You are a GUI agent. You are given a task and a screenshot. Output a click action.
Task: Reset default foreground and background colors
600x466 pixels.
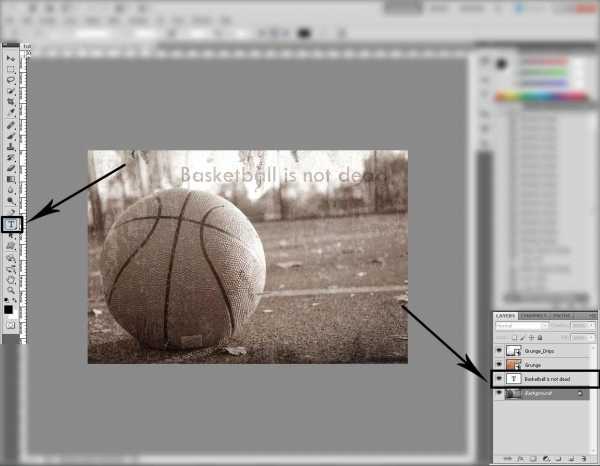pos(6,300)
